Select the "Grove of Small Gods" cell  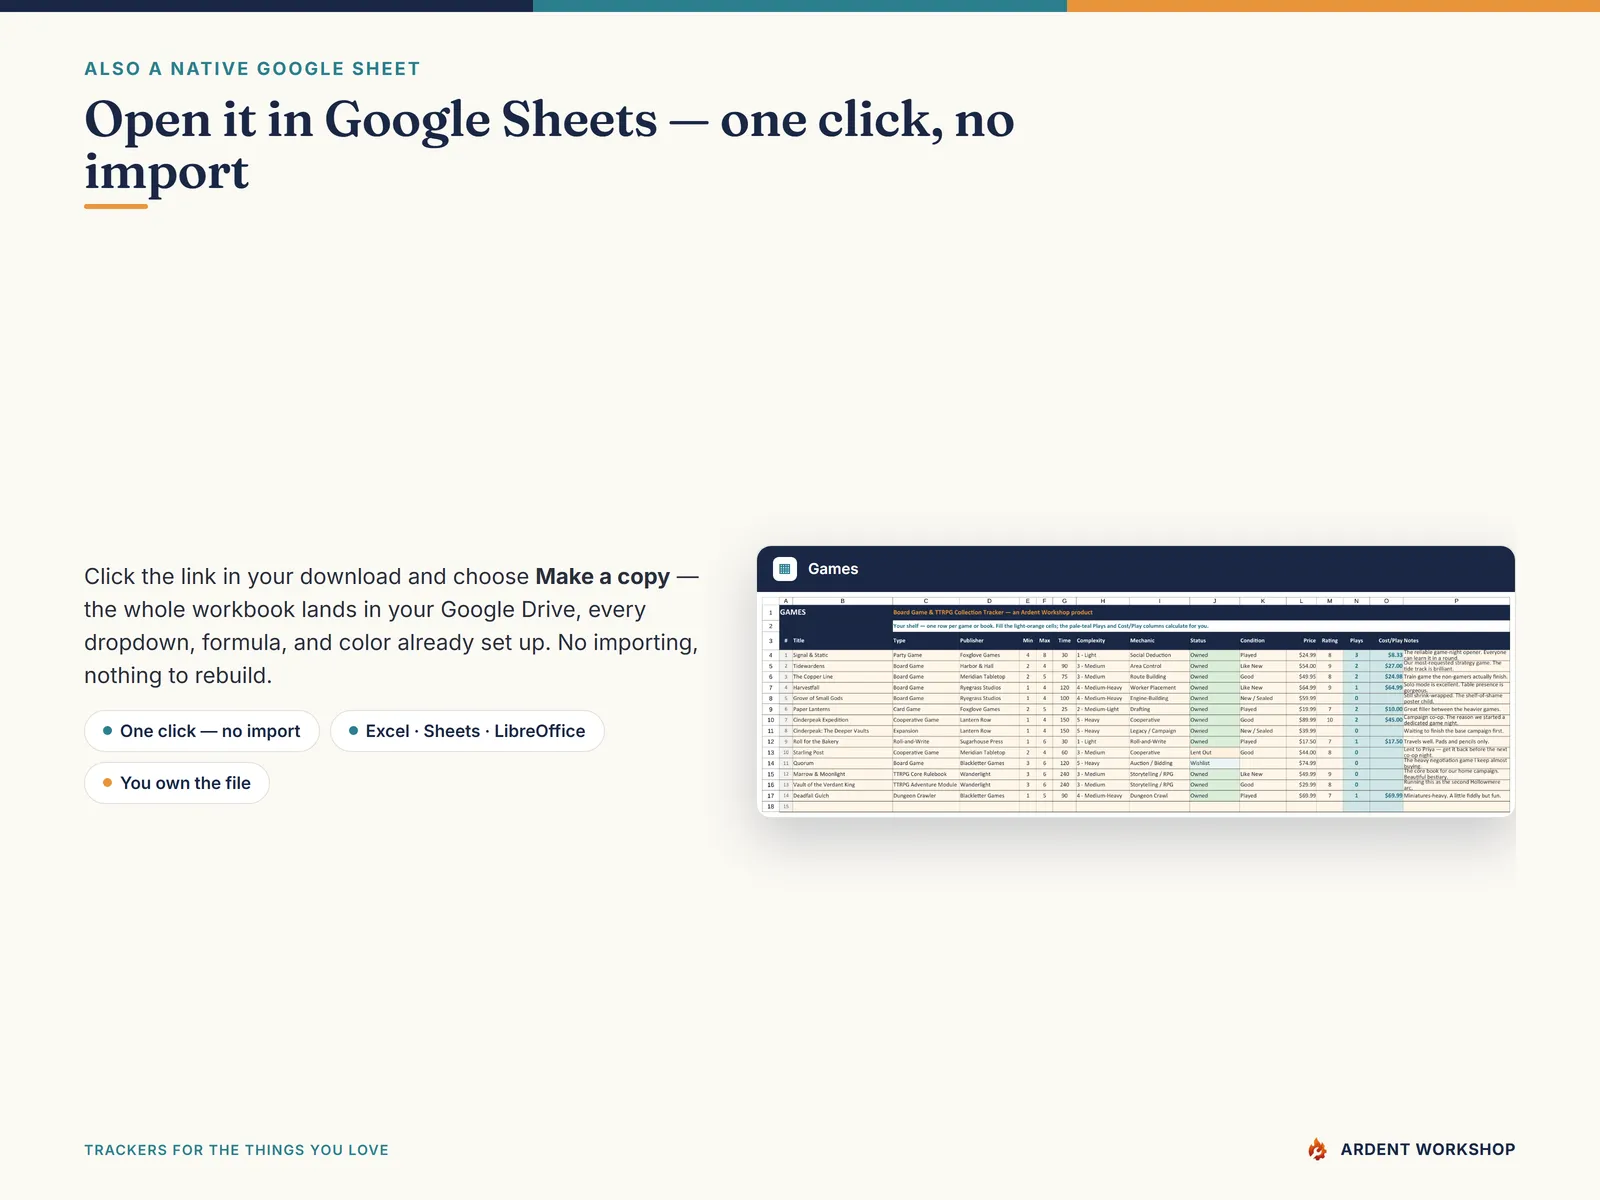842,698
